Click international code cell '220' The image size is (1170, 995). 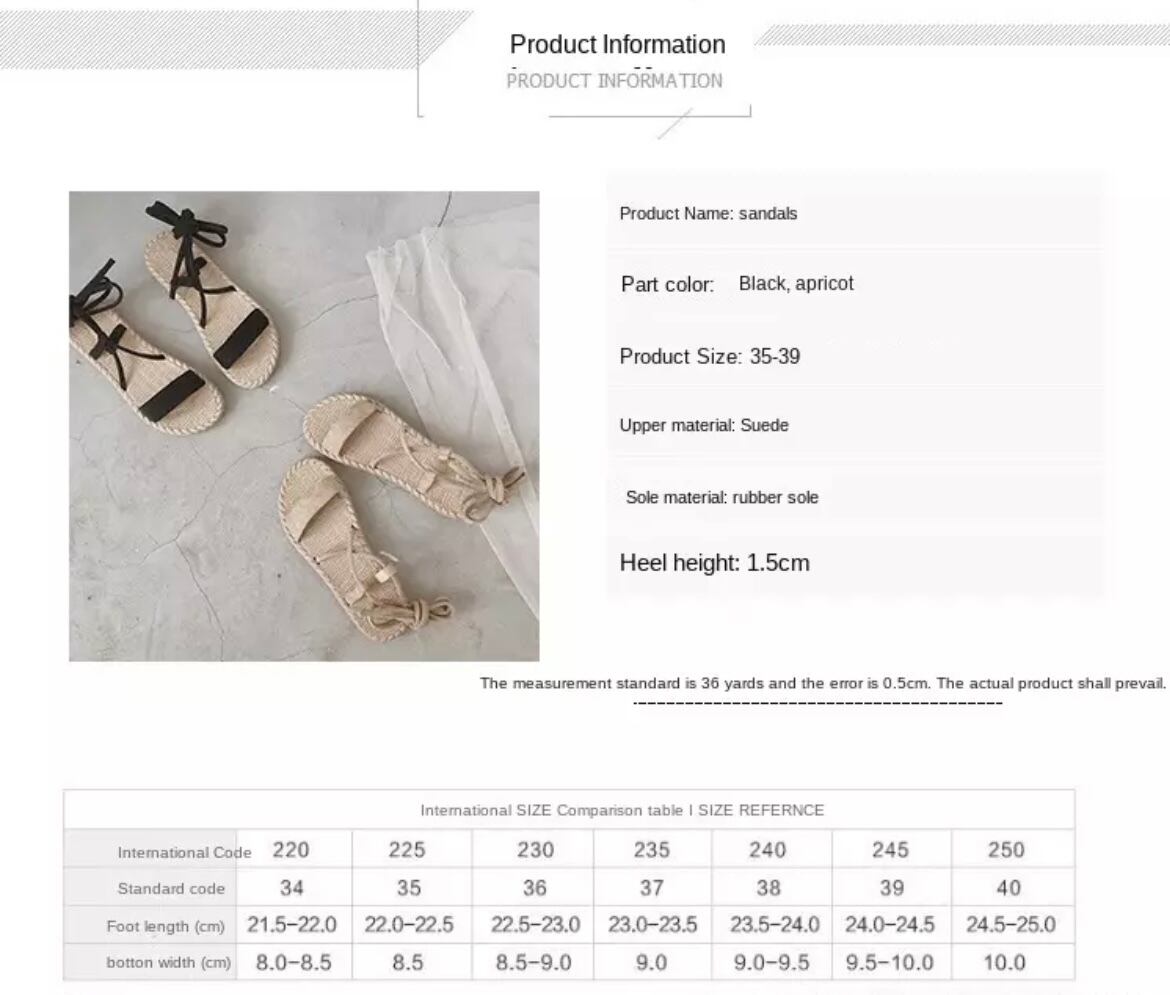point(291,850)
